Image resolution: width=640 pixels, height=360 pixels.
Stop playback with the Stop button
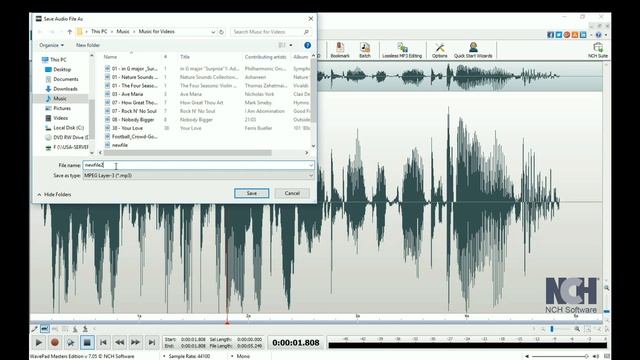(x=87, y=342)
